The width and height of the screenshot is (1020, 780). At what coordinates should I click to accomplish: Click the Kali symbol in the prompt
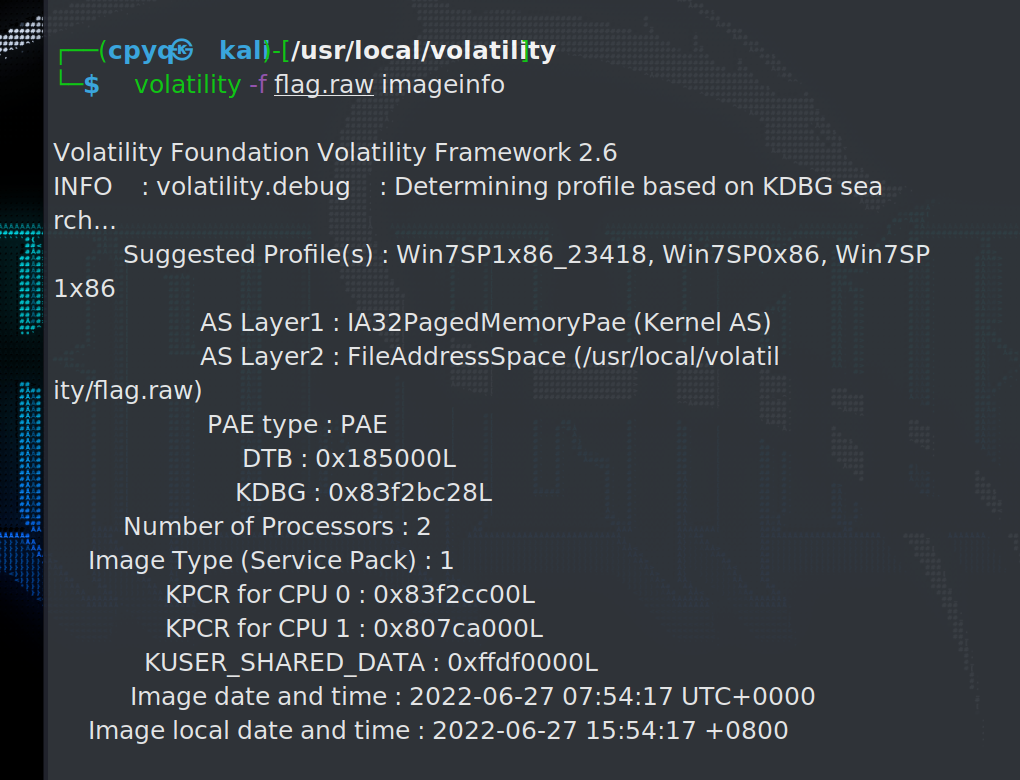pos(181,50)
